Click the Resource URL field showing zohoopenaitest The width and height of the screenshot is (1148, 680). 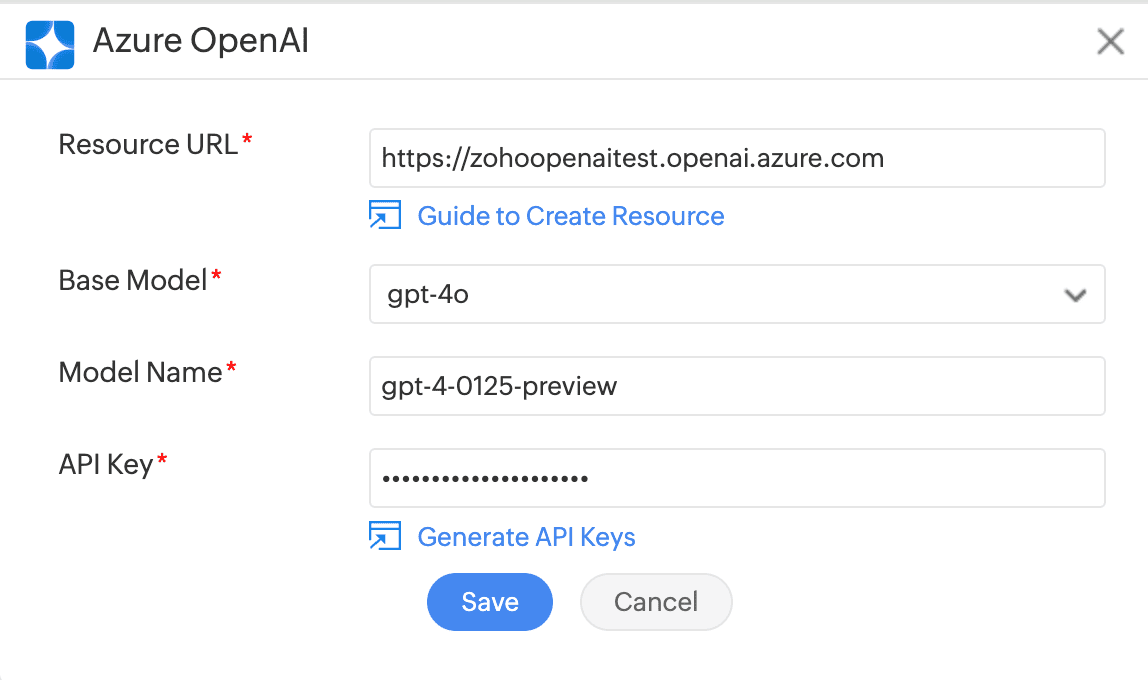pos(737,158)
